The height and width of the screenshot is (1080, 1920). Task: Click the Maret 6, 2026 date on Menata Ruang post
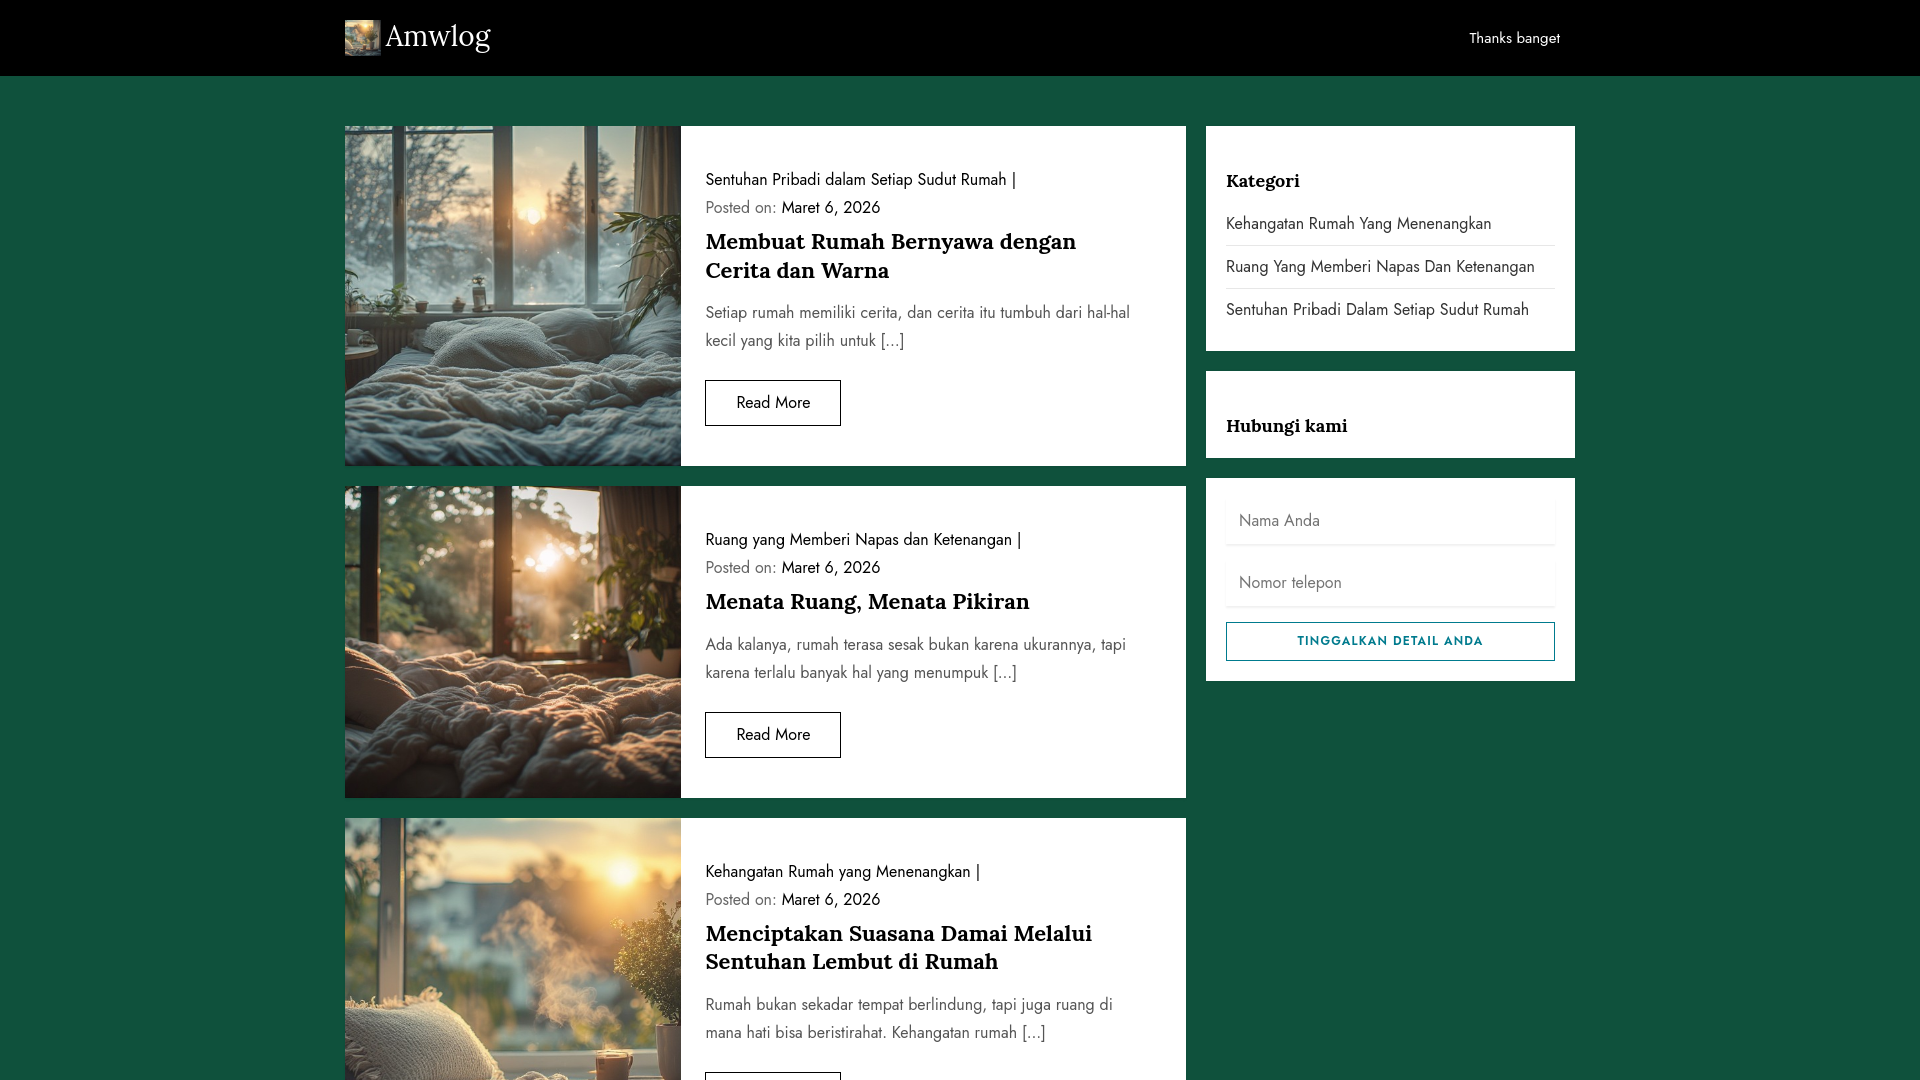830,568
